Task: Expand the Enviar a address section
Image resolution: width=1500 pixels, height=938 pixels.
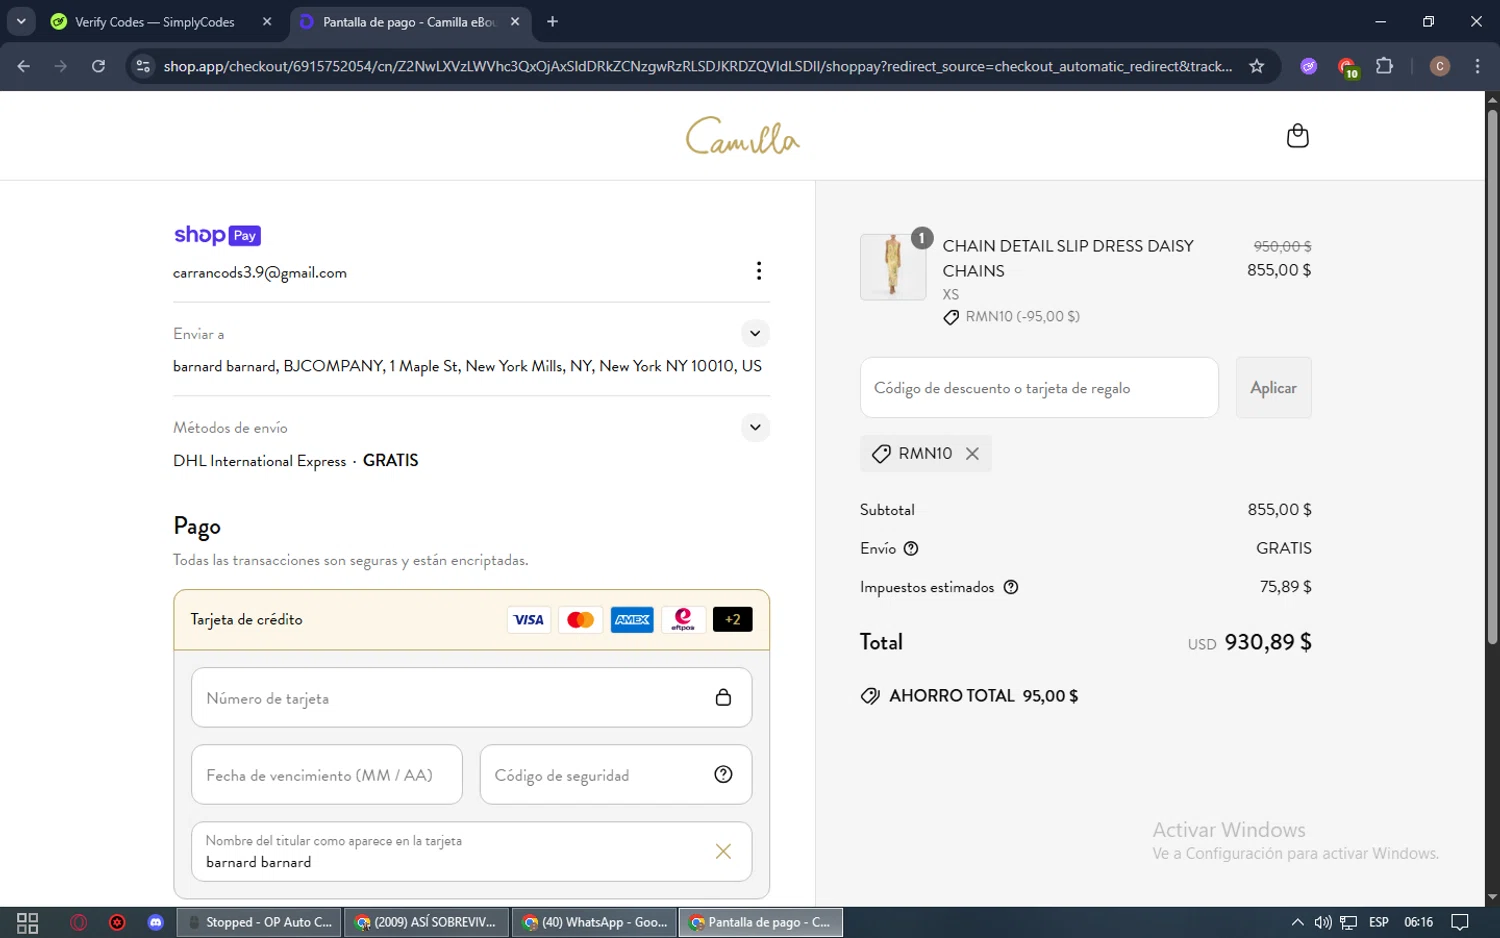Action: coord(755,333)
